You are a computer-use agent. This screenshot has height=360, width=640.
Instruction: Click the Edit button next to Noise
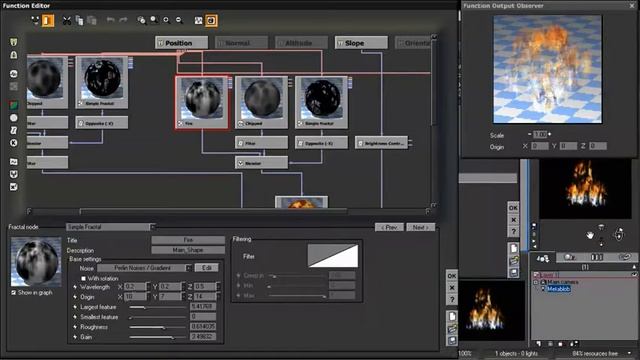pyautogui.click(x=207, y=268)
